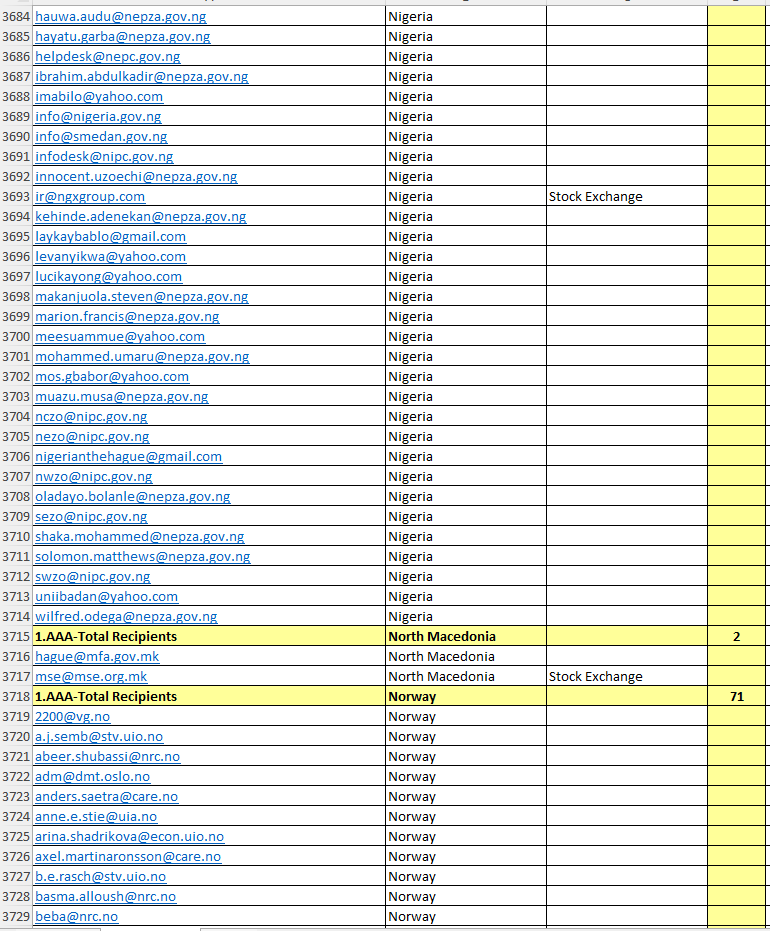Open nczo@nipc.gov.ng link

point(91,417)
